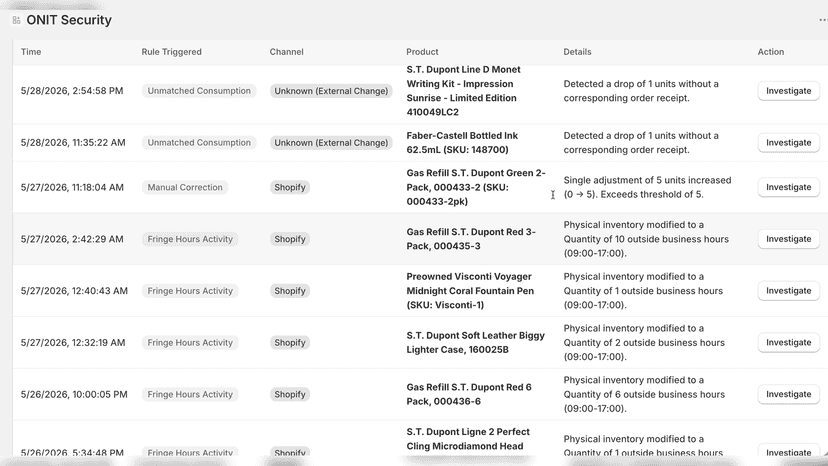This screenshot has width=828, height=466.
Task: Click the Channel column header
Action: point(286,52)
